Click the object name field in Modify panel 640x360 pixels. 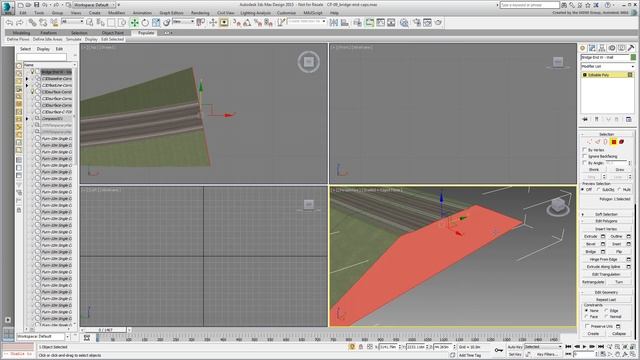[x=605, y=58]
